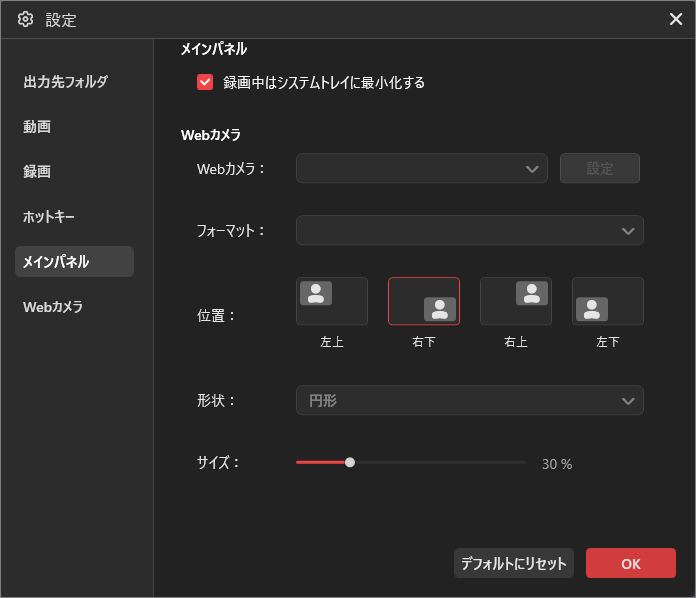The height and width of the screenshot is (598, 696).
Task: Open the Webカメラ device dropdown
Action: [422, 168]
